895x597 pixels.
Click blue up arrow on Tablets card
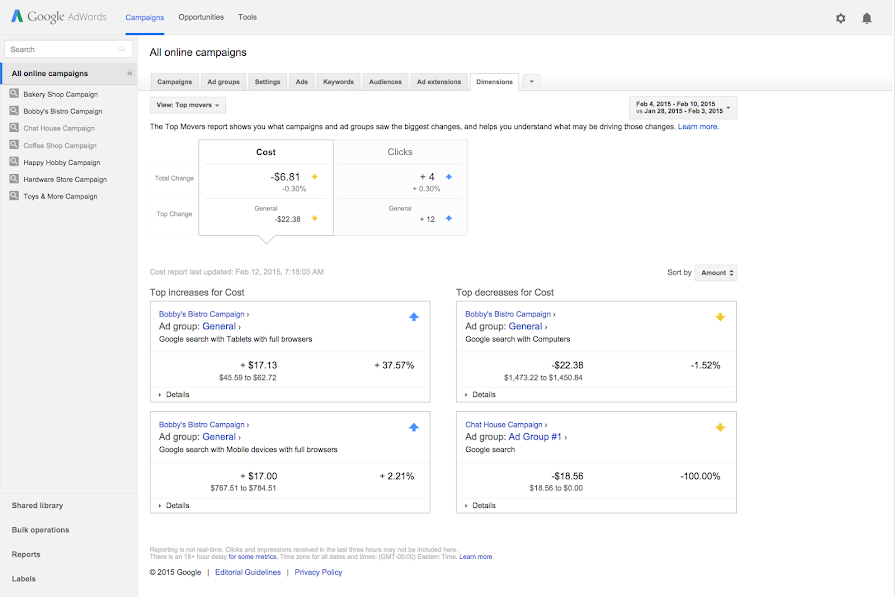pos(414,317)
